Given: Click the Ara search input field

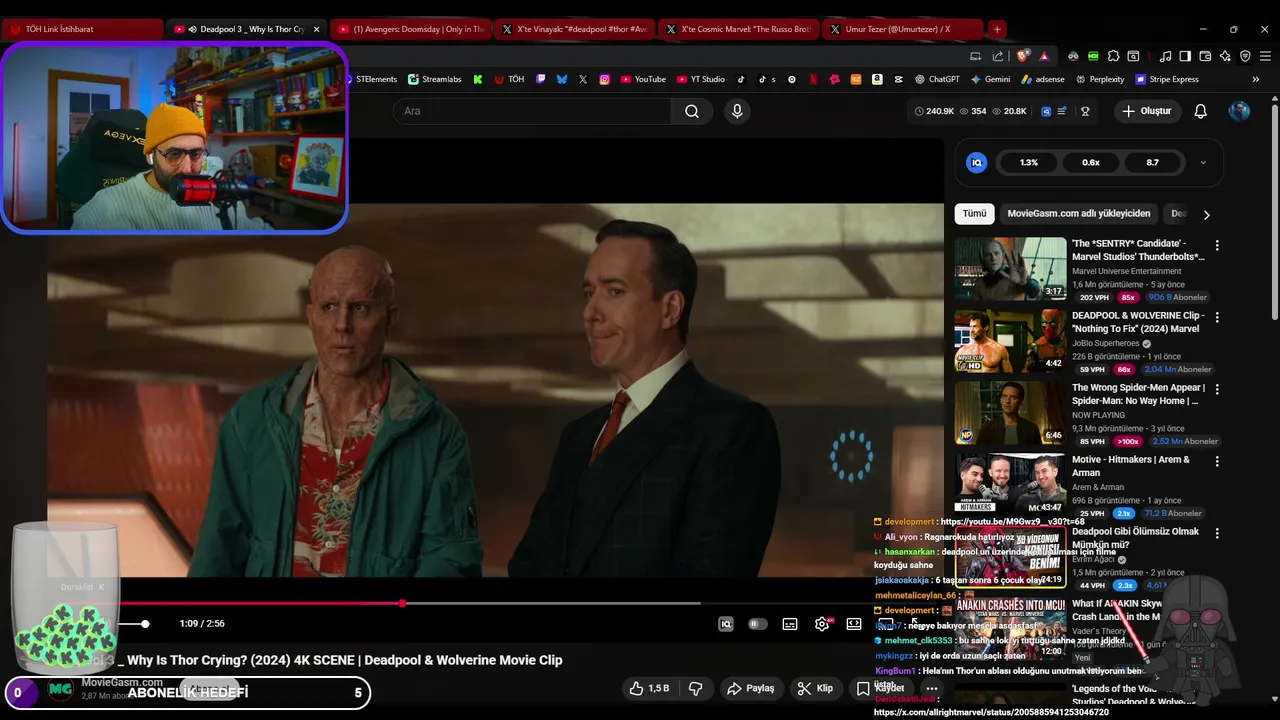Looking at the screenshot, I should [533, 111].
